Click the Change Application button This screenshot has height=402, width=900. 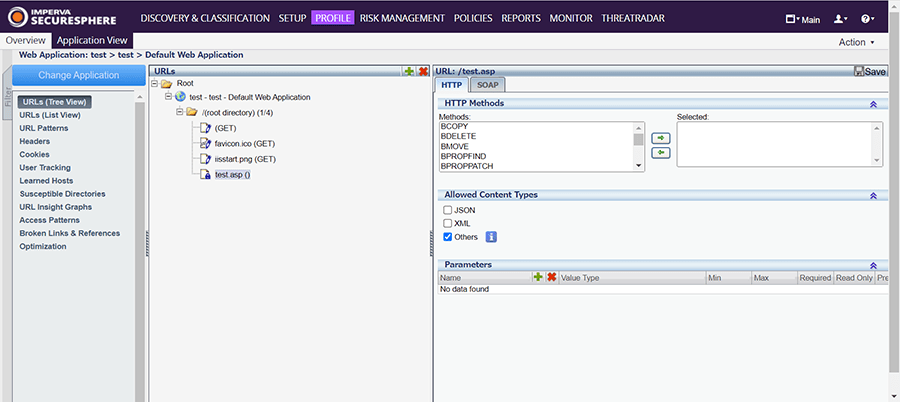tap(78, 76)
